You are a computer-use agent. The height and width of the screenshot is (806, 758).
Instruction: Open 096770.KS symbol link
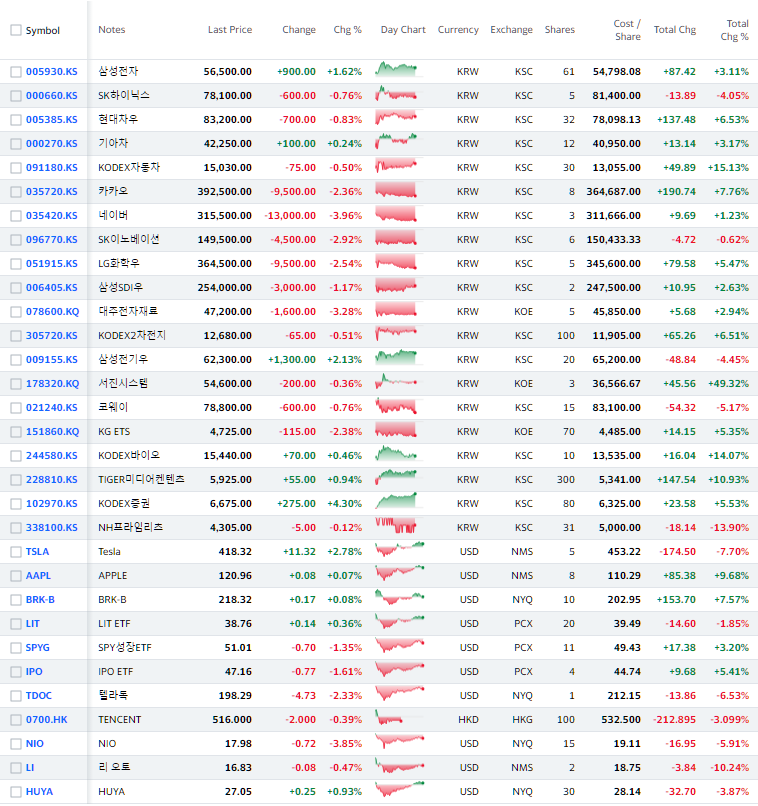[x=52, y=240]
